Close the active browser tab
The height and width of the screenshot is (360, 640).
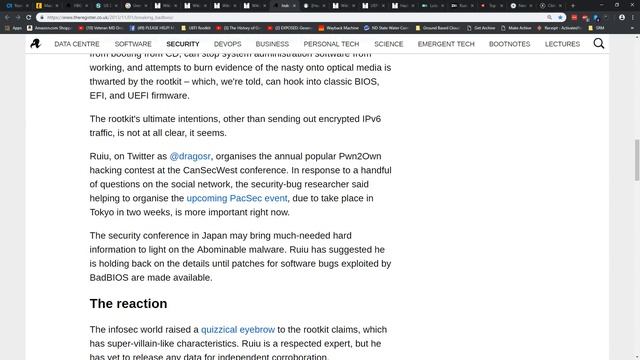[294, 6]
